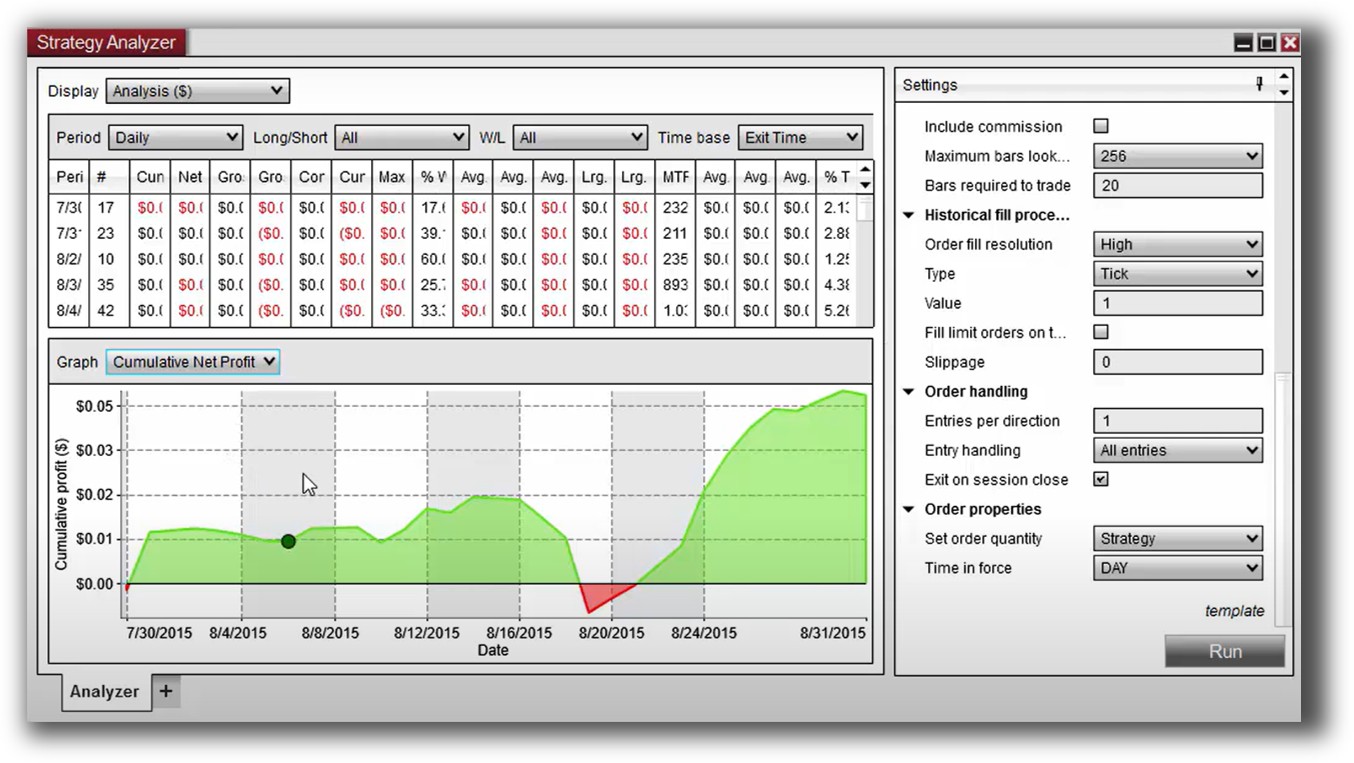
Task: Select the Analyzer tab
Action: pyautogui.click(x=103, y=691)
